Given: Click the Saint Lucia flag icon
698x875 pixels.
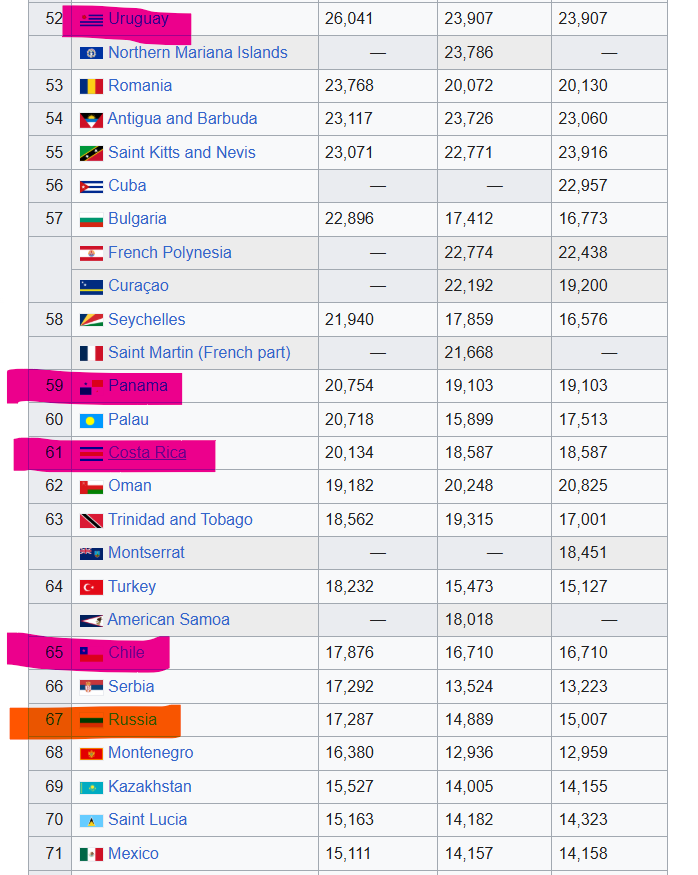Looking at the screenshot, I should click(x=91, y=821).
